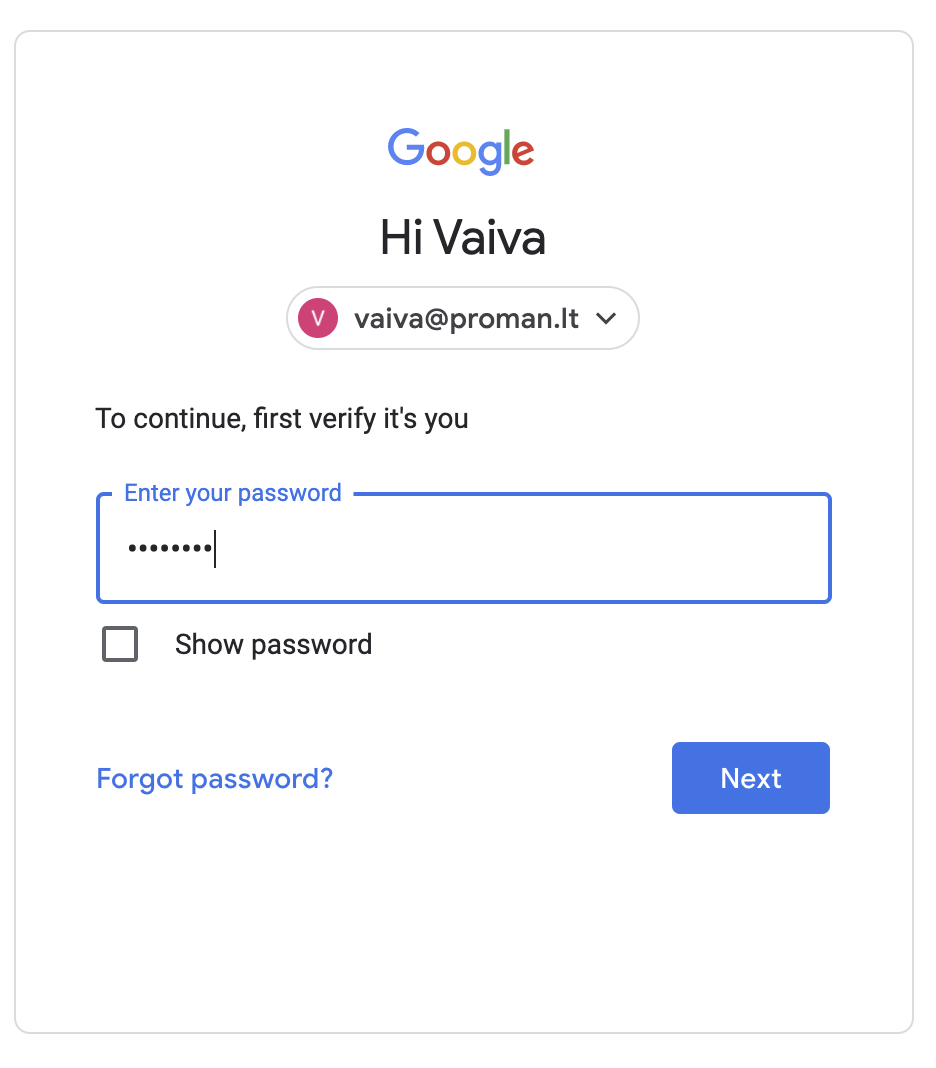The width and height of the screenshot is (936, 1068).
Task: Expand the account switcher chevron
Action: point(605,319)
